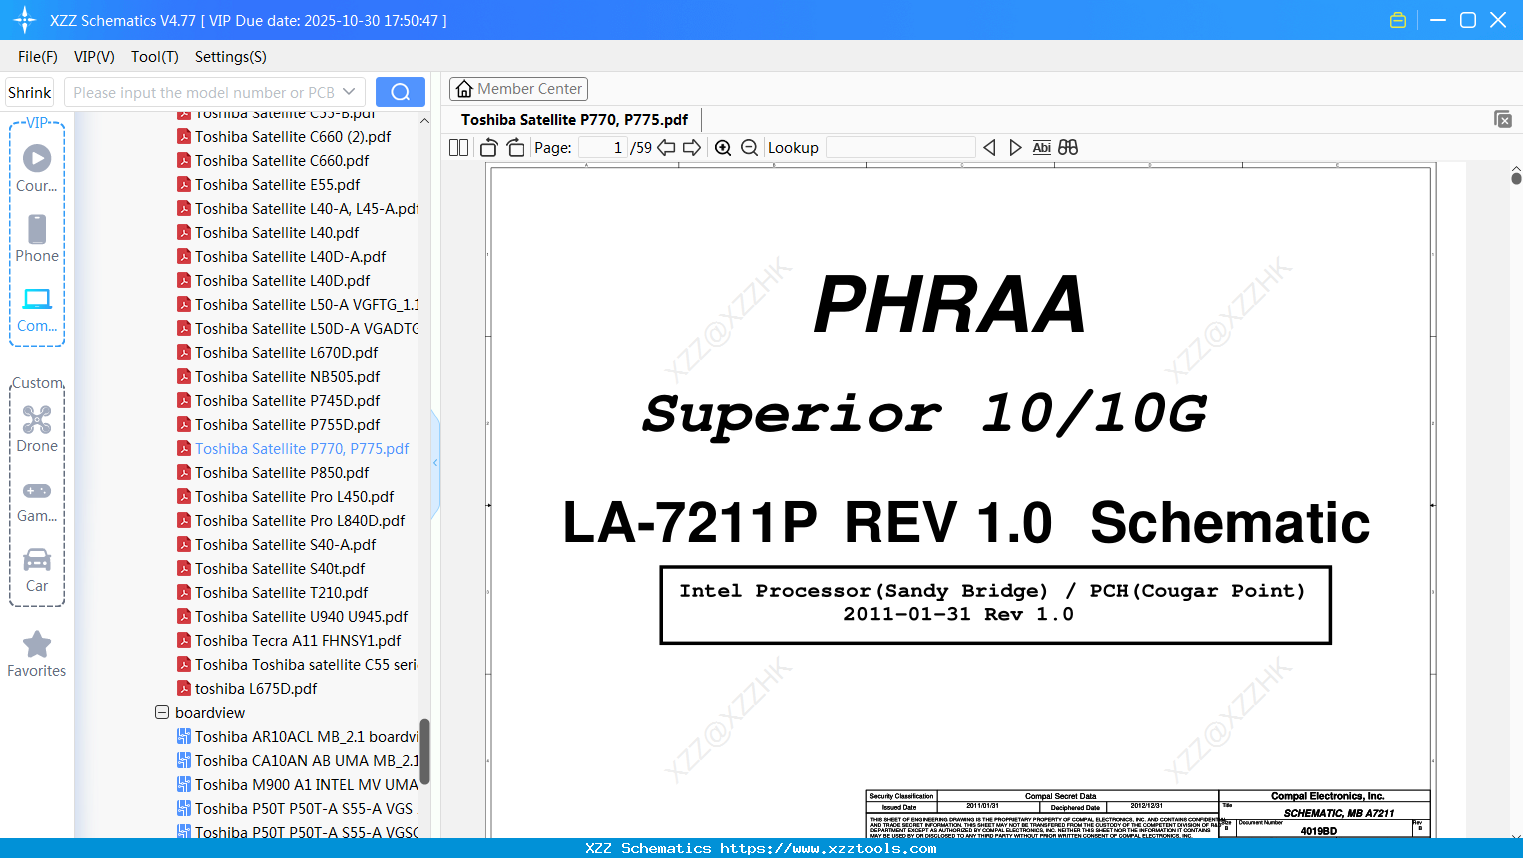
Task: Open Favorites in the sidebar
Action: [37, 654]
